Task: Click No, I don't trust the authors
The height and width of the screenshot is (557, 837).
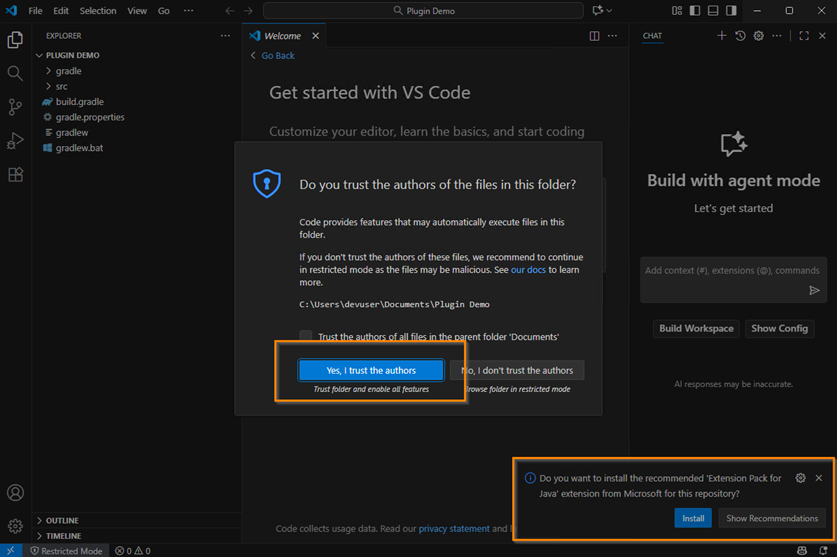Action: coord(517,370)
